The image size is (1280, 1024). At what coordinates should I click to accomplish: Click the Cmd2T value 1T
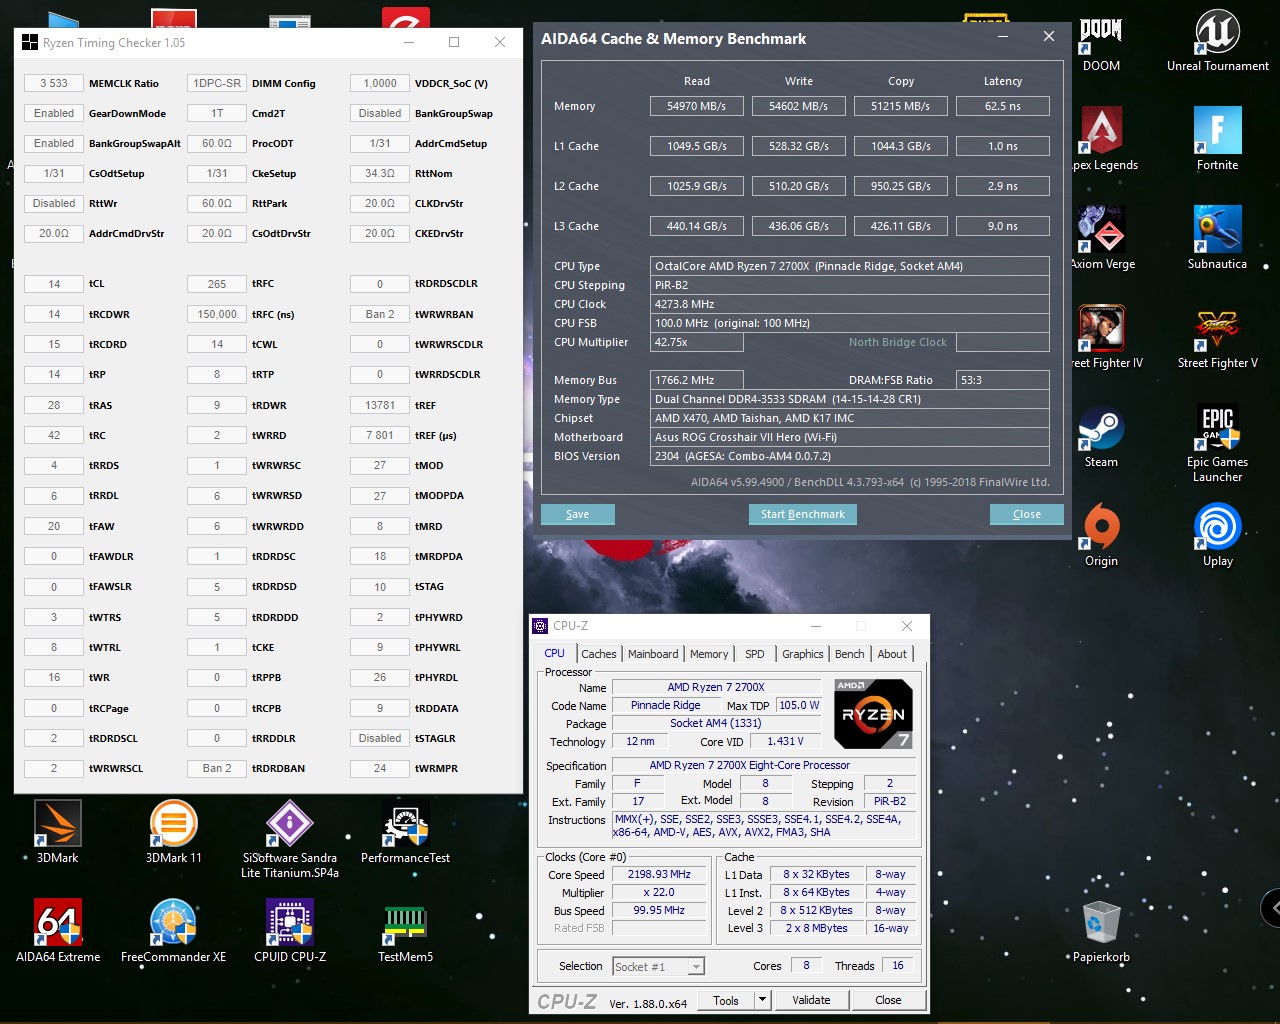click(217, 113)
